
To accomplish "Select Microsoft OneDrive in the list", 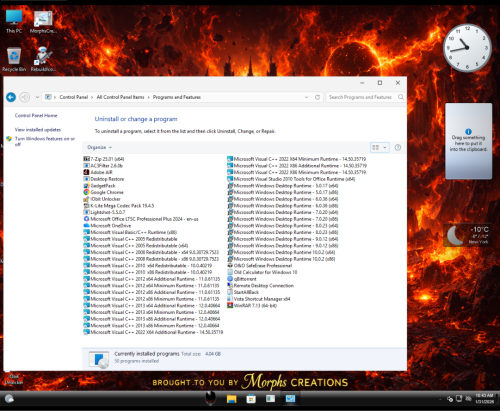I will 107,226.
